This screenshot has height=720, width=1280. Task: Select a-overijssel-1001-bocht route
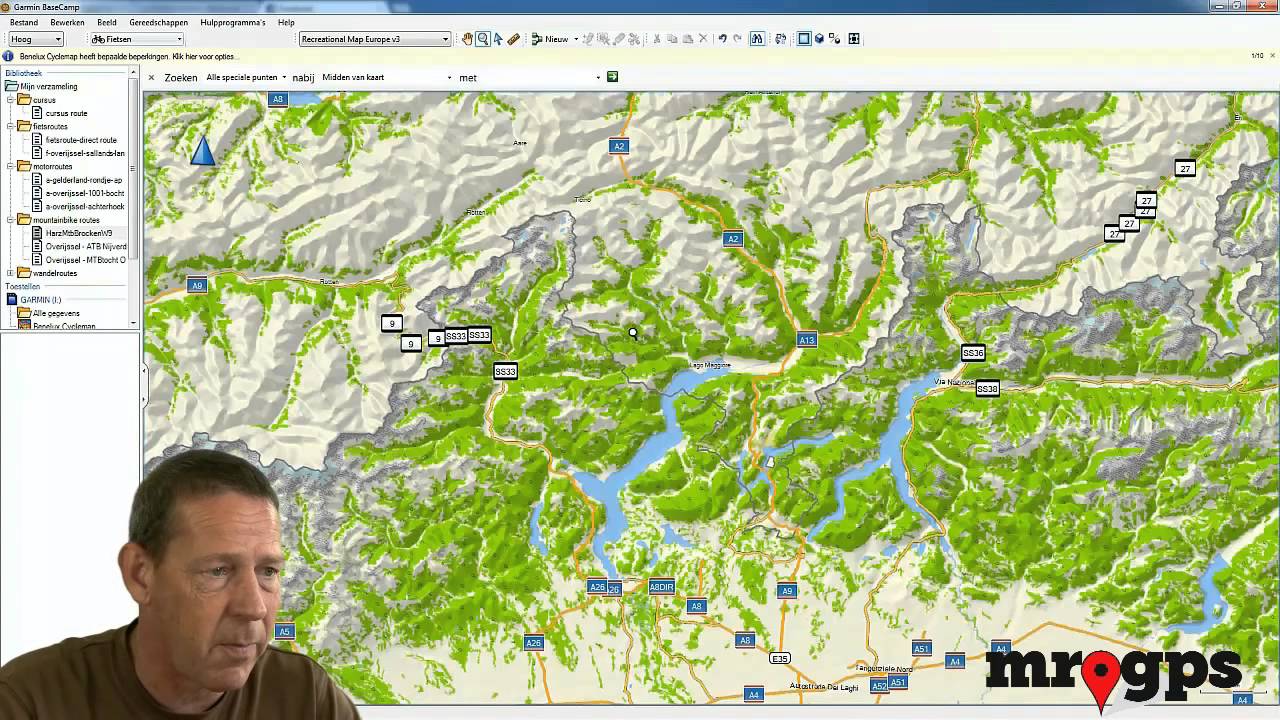tap(85, 193)
